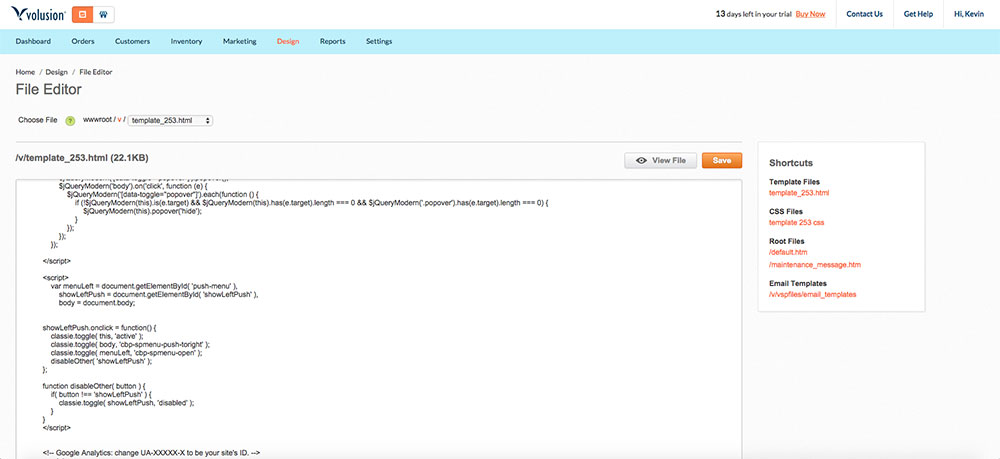Open the template 253 css shortcut
The image size is (1000, 459).
(x=797, y=222)
